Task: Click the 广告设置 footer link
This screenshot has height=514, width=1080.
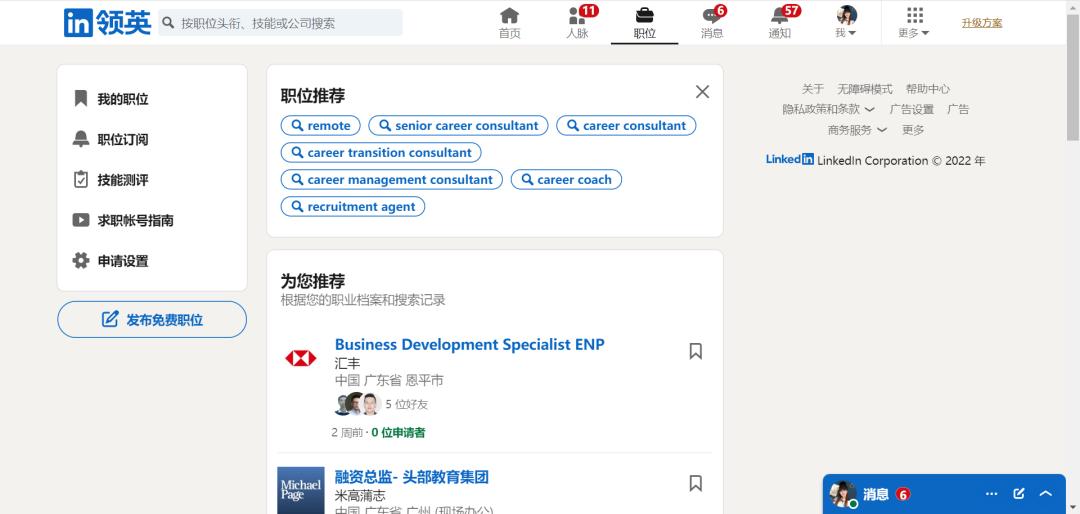Action: click(x=911, y=109)
